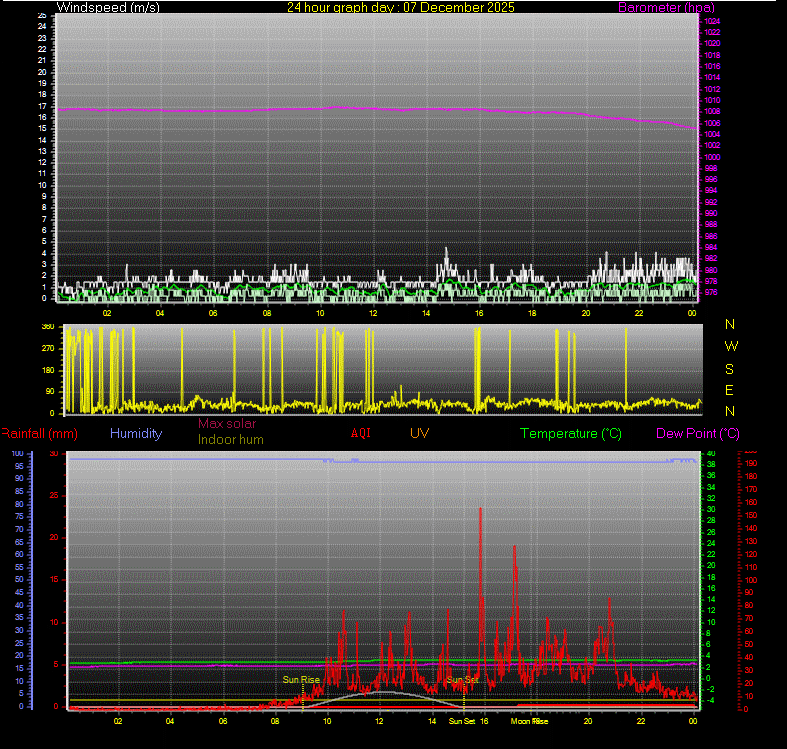Select the 'Temperature (°C)' legend label
Screen dimensions: 787x749
[571, 433]
